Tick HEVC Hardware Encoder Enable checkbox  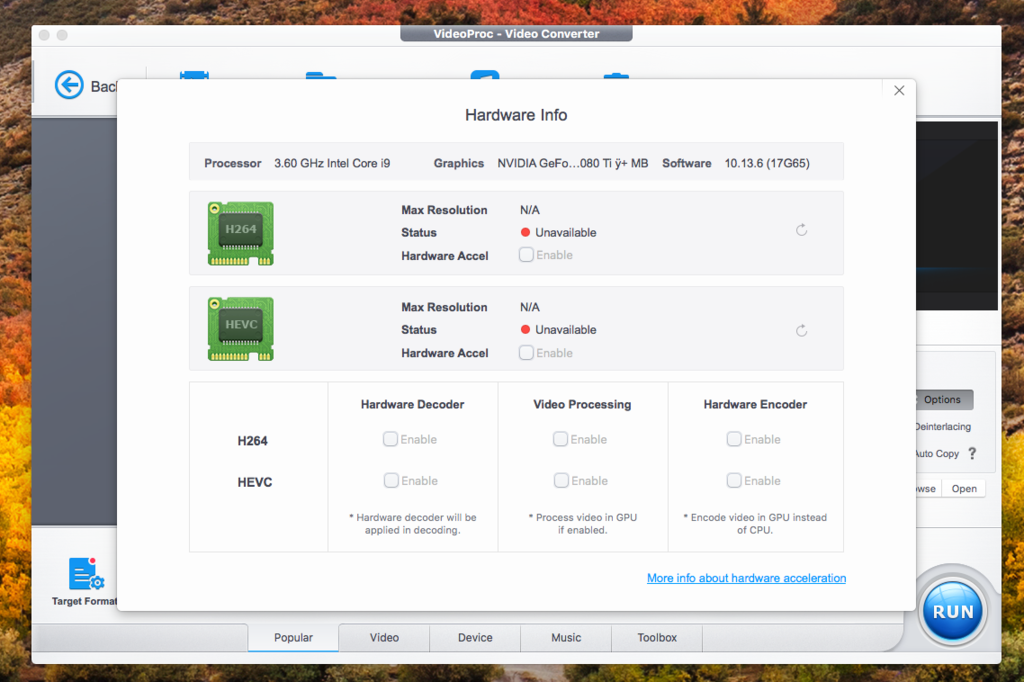734,481
